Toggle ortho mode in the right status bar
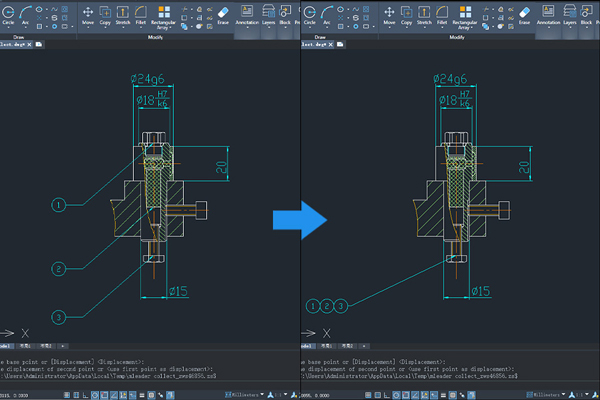Screen dimensions: 600x400 pyautogui.click(x=387, y=395)
